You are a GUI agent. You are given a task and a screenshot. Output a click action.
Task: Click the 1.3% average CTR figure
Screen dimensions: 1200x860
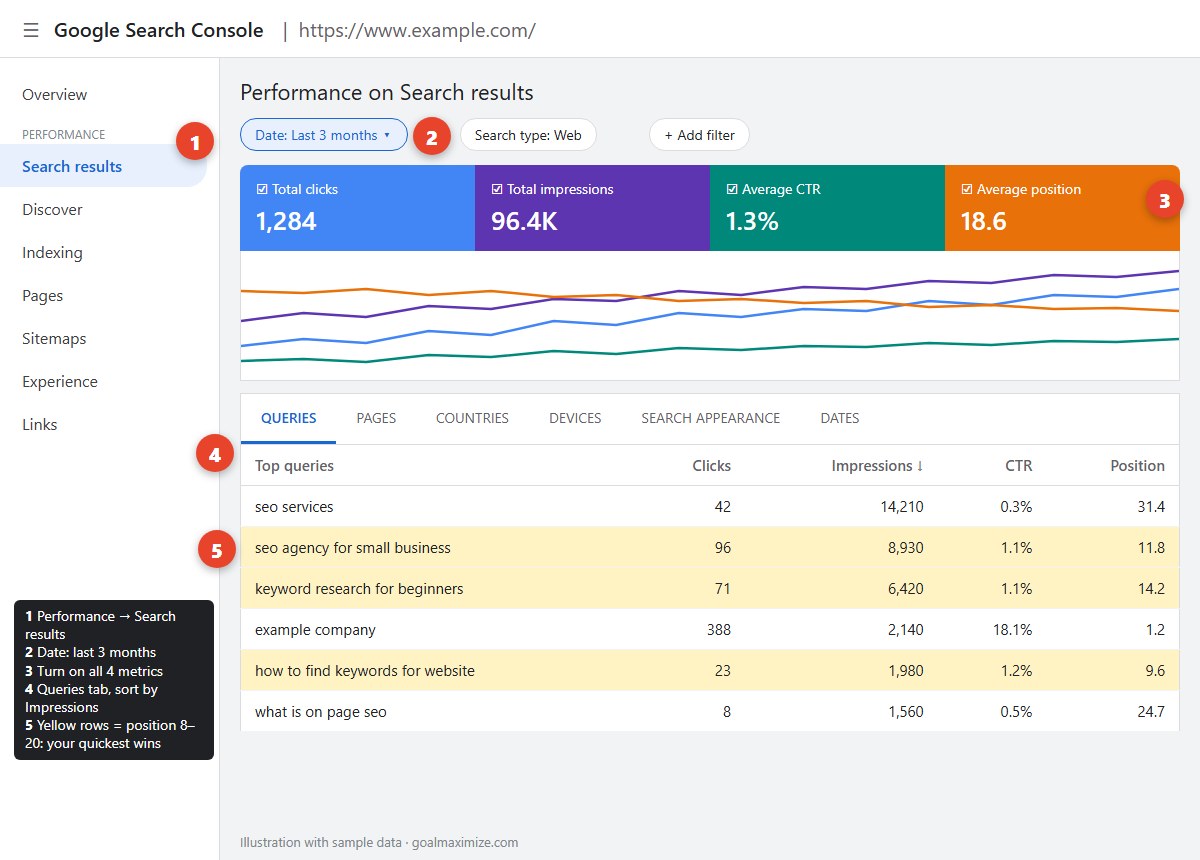click(x=752, y=221)
